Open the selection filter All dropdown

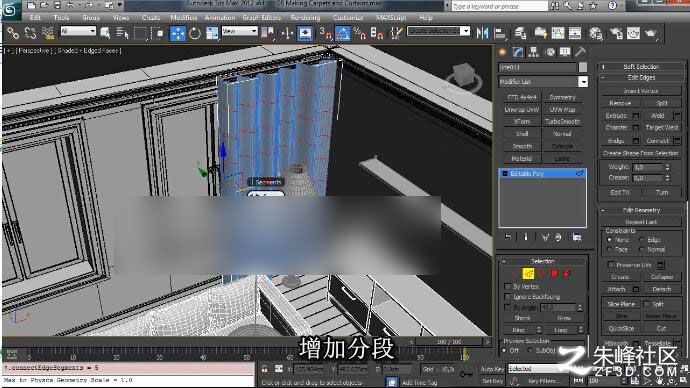pos(78,31)
